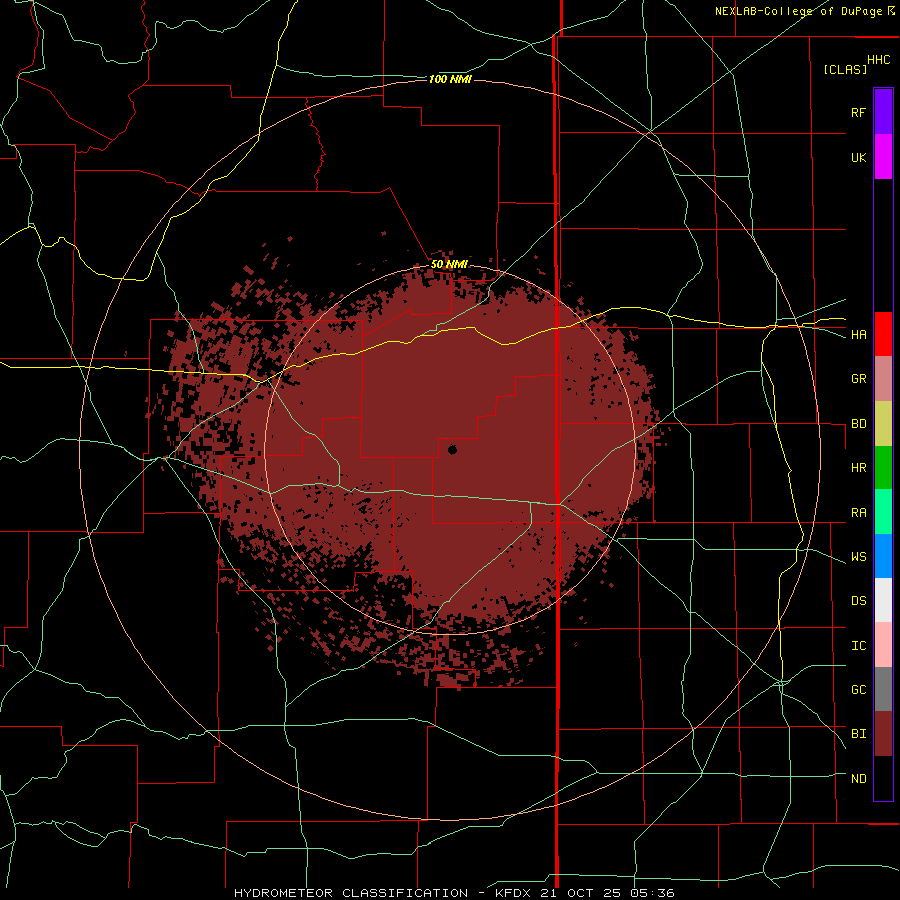Click the HR legend label

tap(858, 468)
